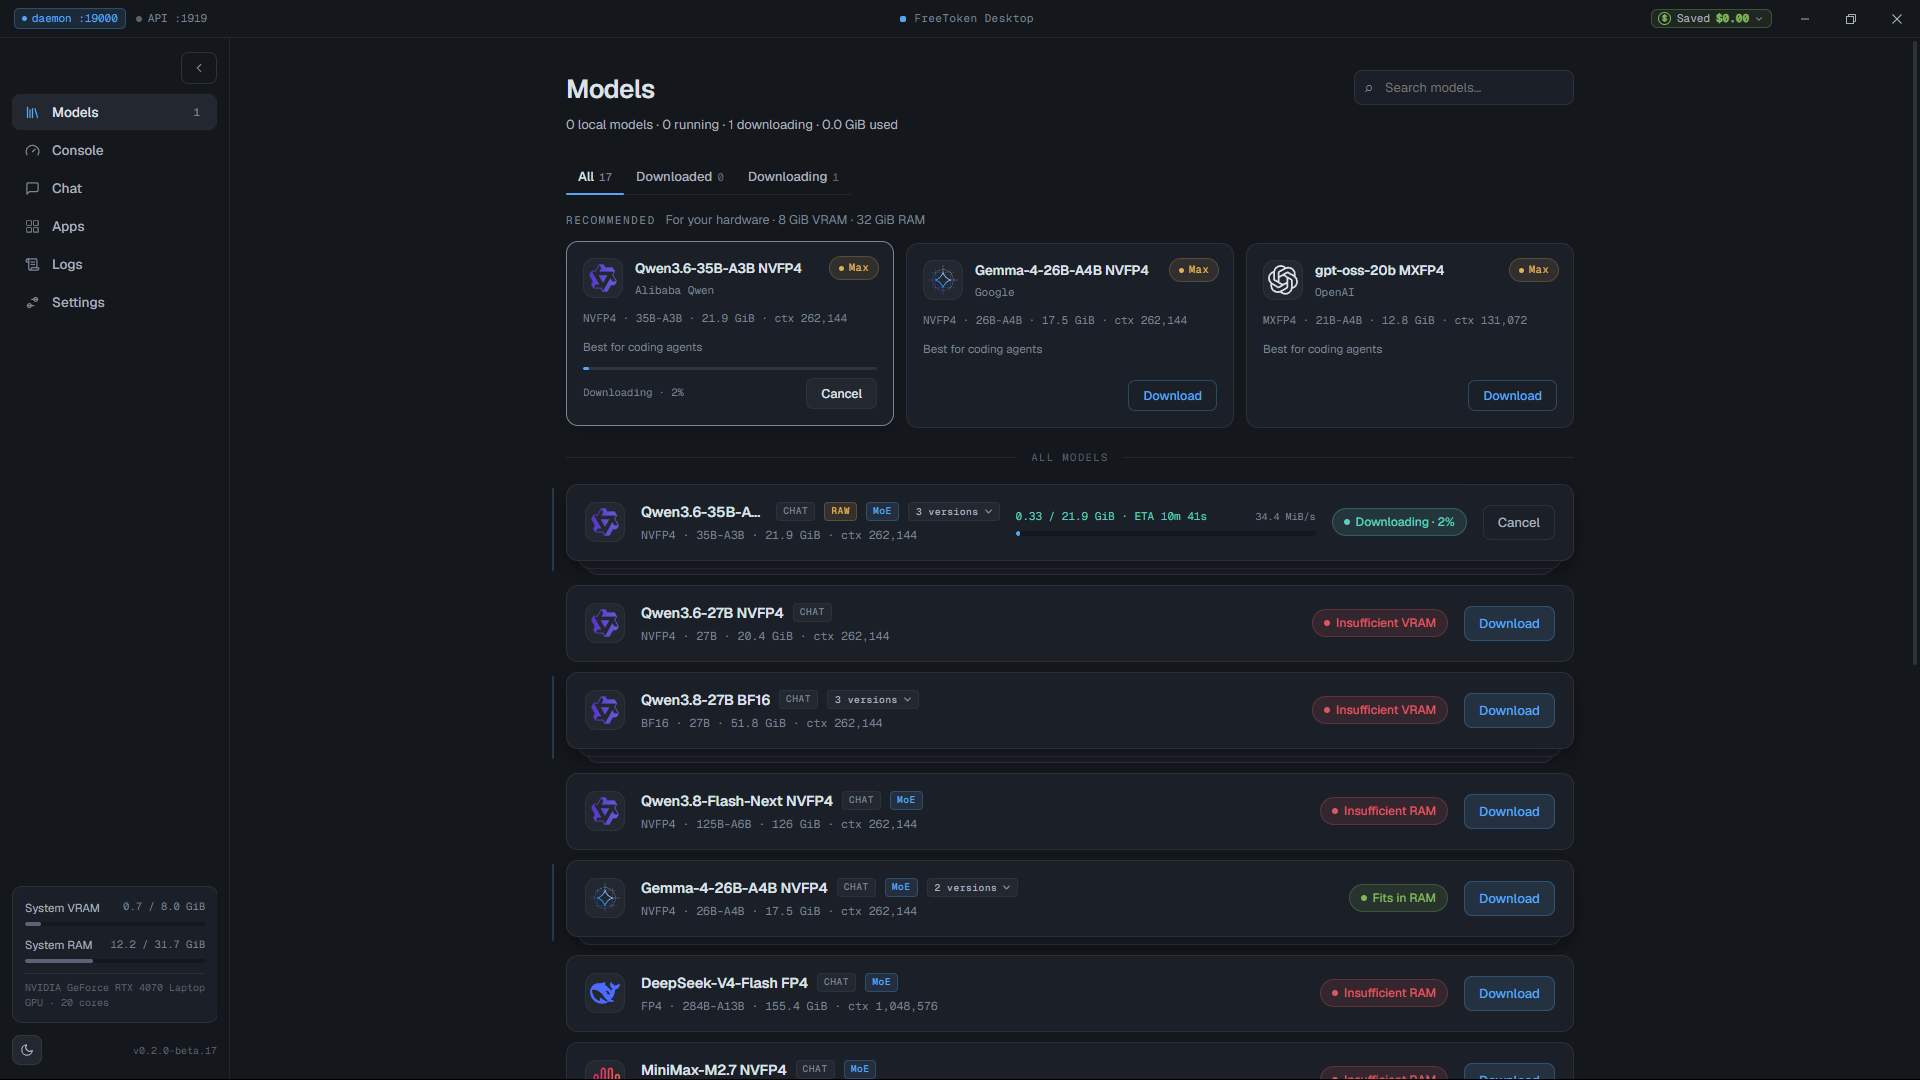Download the Qwen3.8-Flash-Next NVFP4 model
This screenshot has width=1920, height=1080.
pyautogui.click(x=1509, y=812)
